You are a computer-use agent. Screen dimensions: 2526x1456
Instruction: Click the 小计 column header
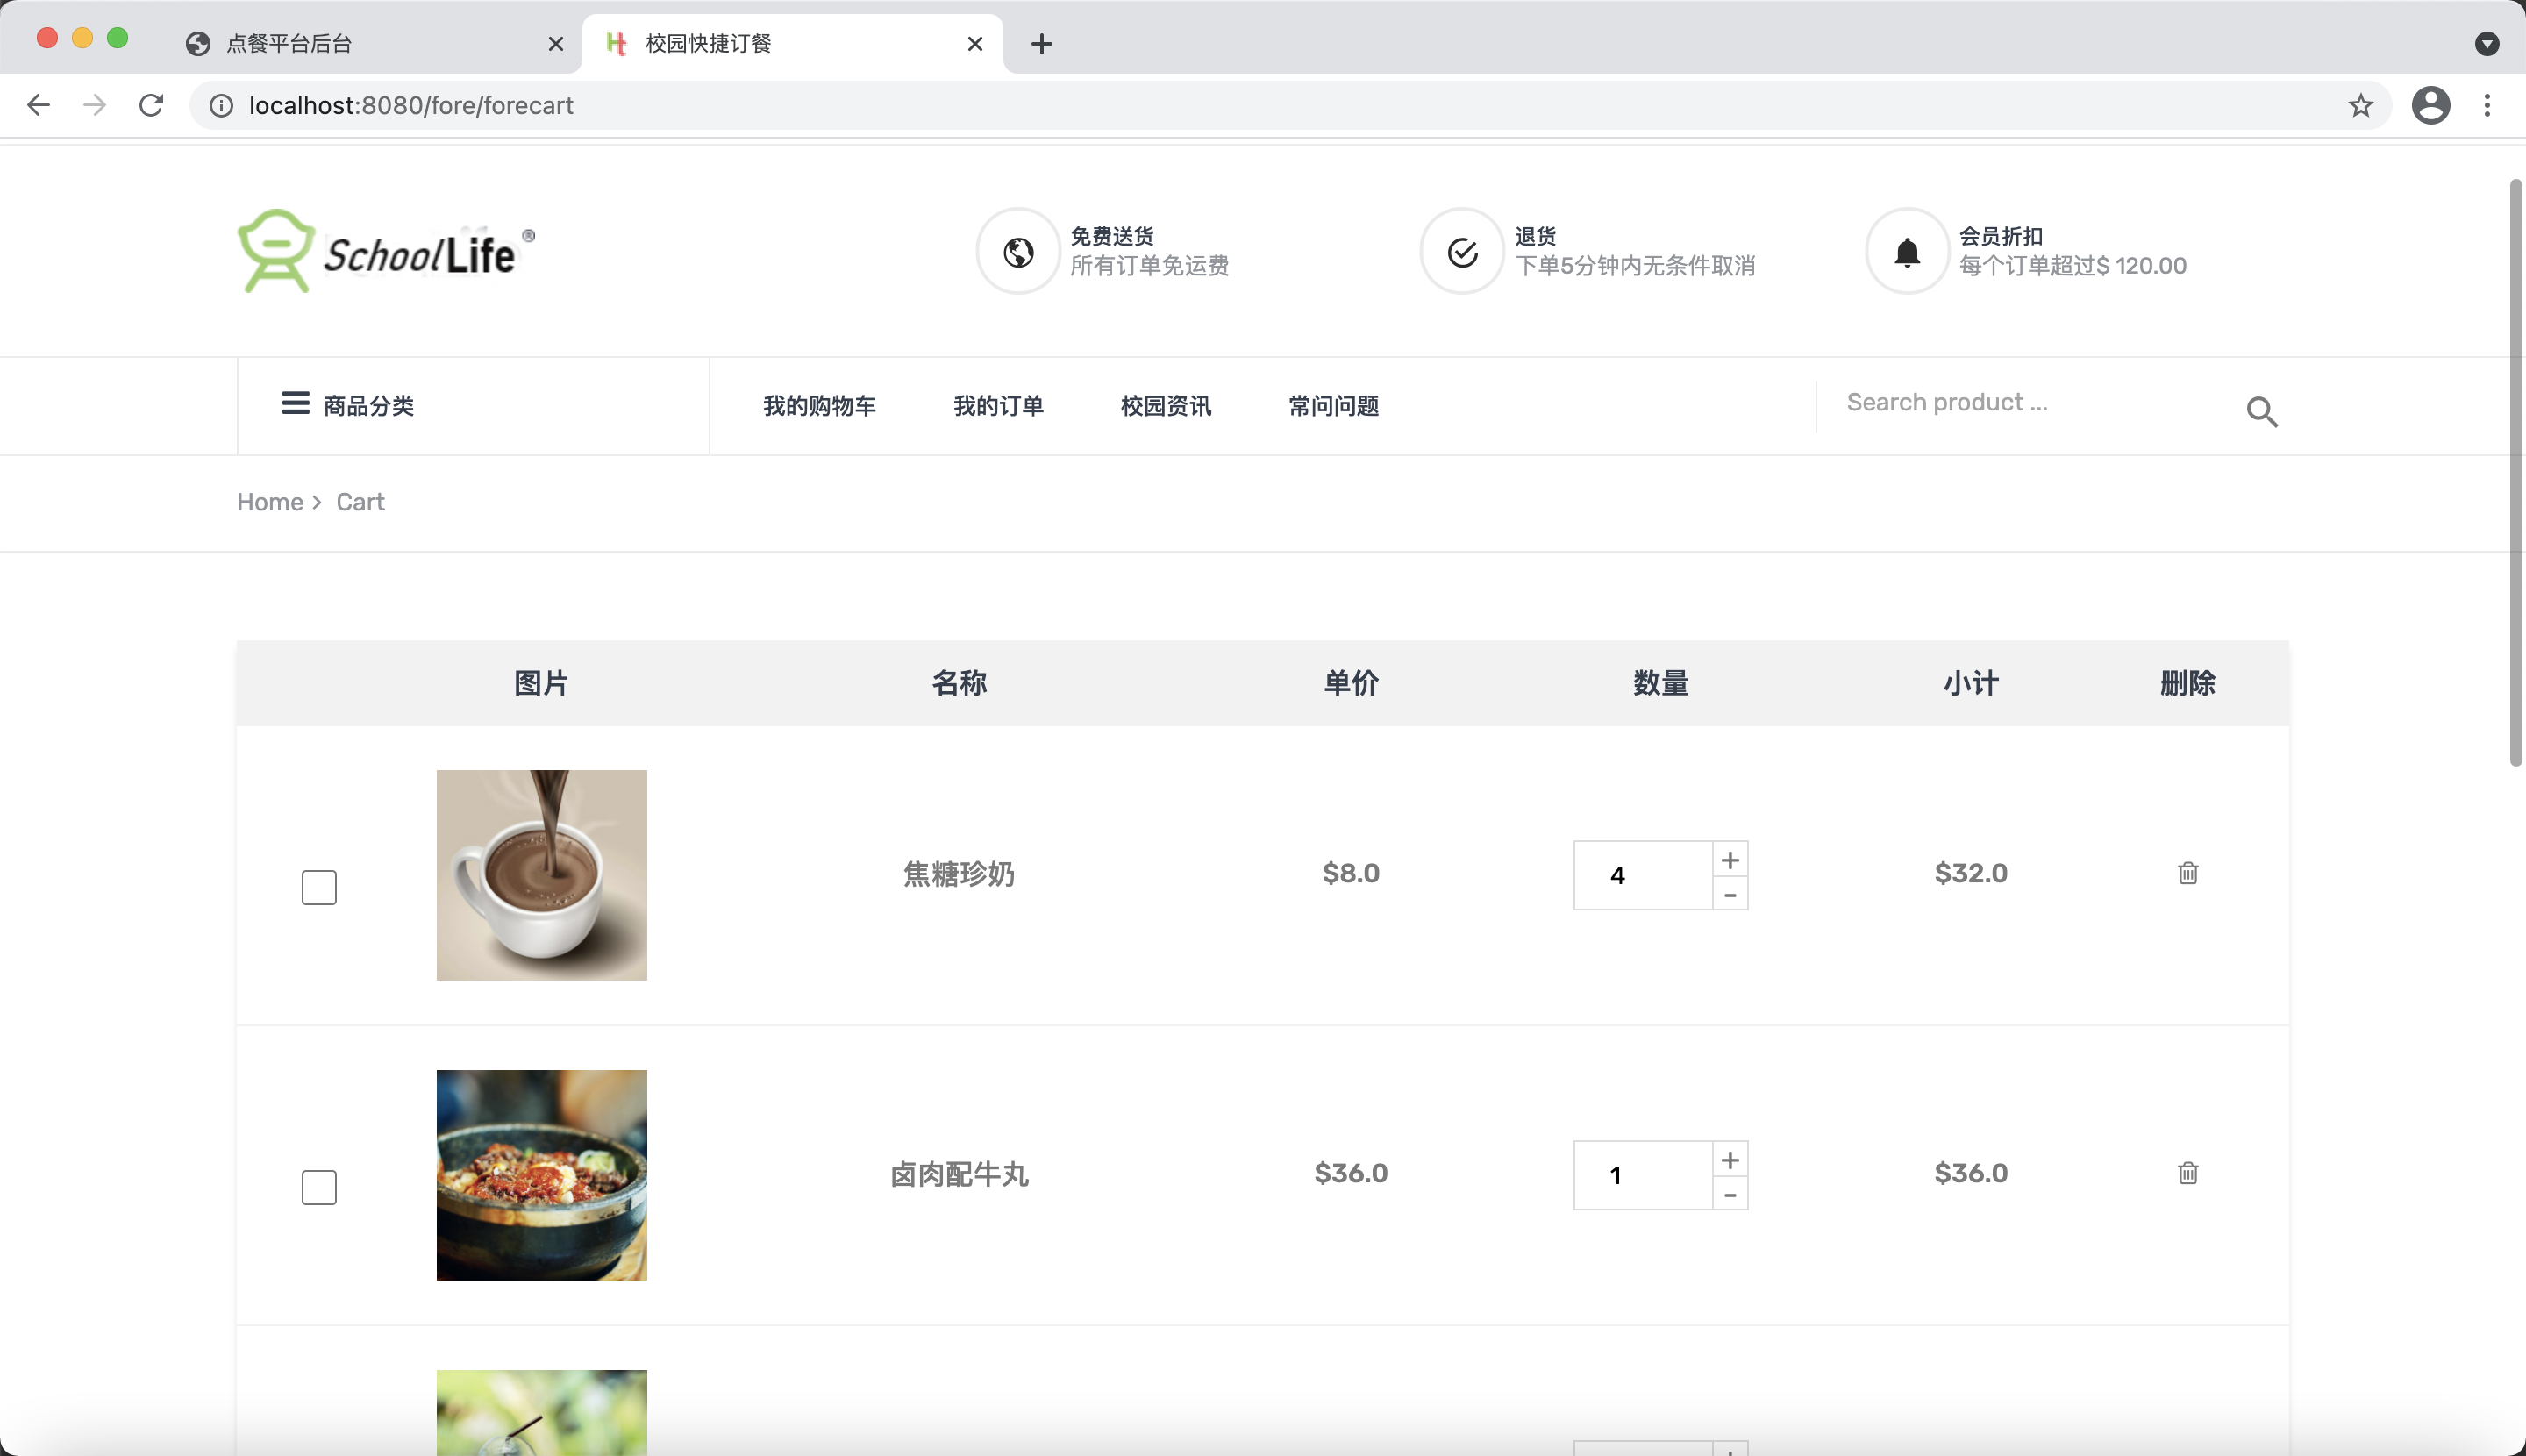tap(1971, 683)
